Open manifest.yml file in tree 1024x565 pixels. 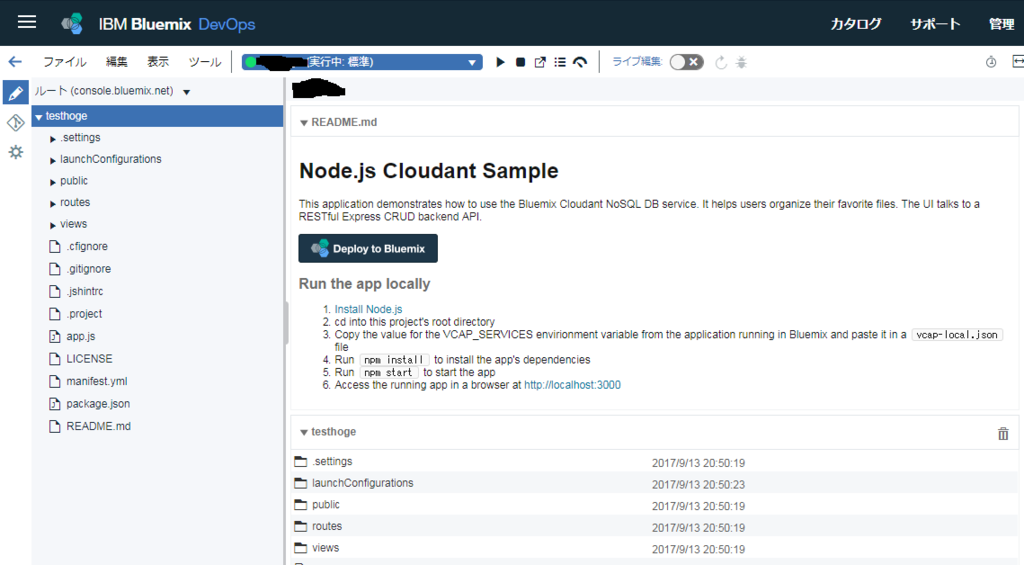(x=97, y=381)
